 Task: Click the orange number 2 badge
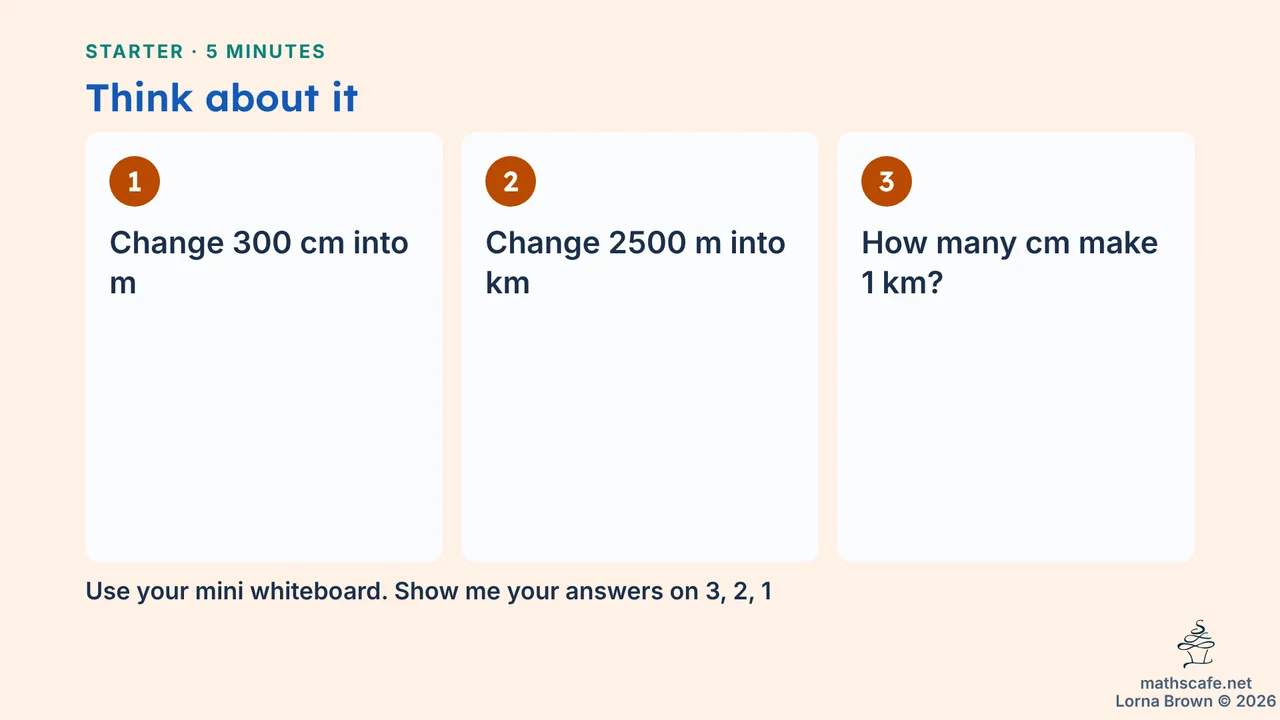pos(511,181)
